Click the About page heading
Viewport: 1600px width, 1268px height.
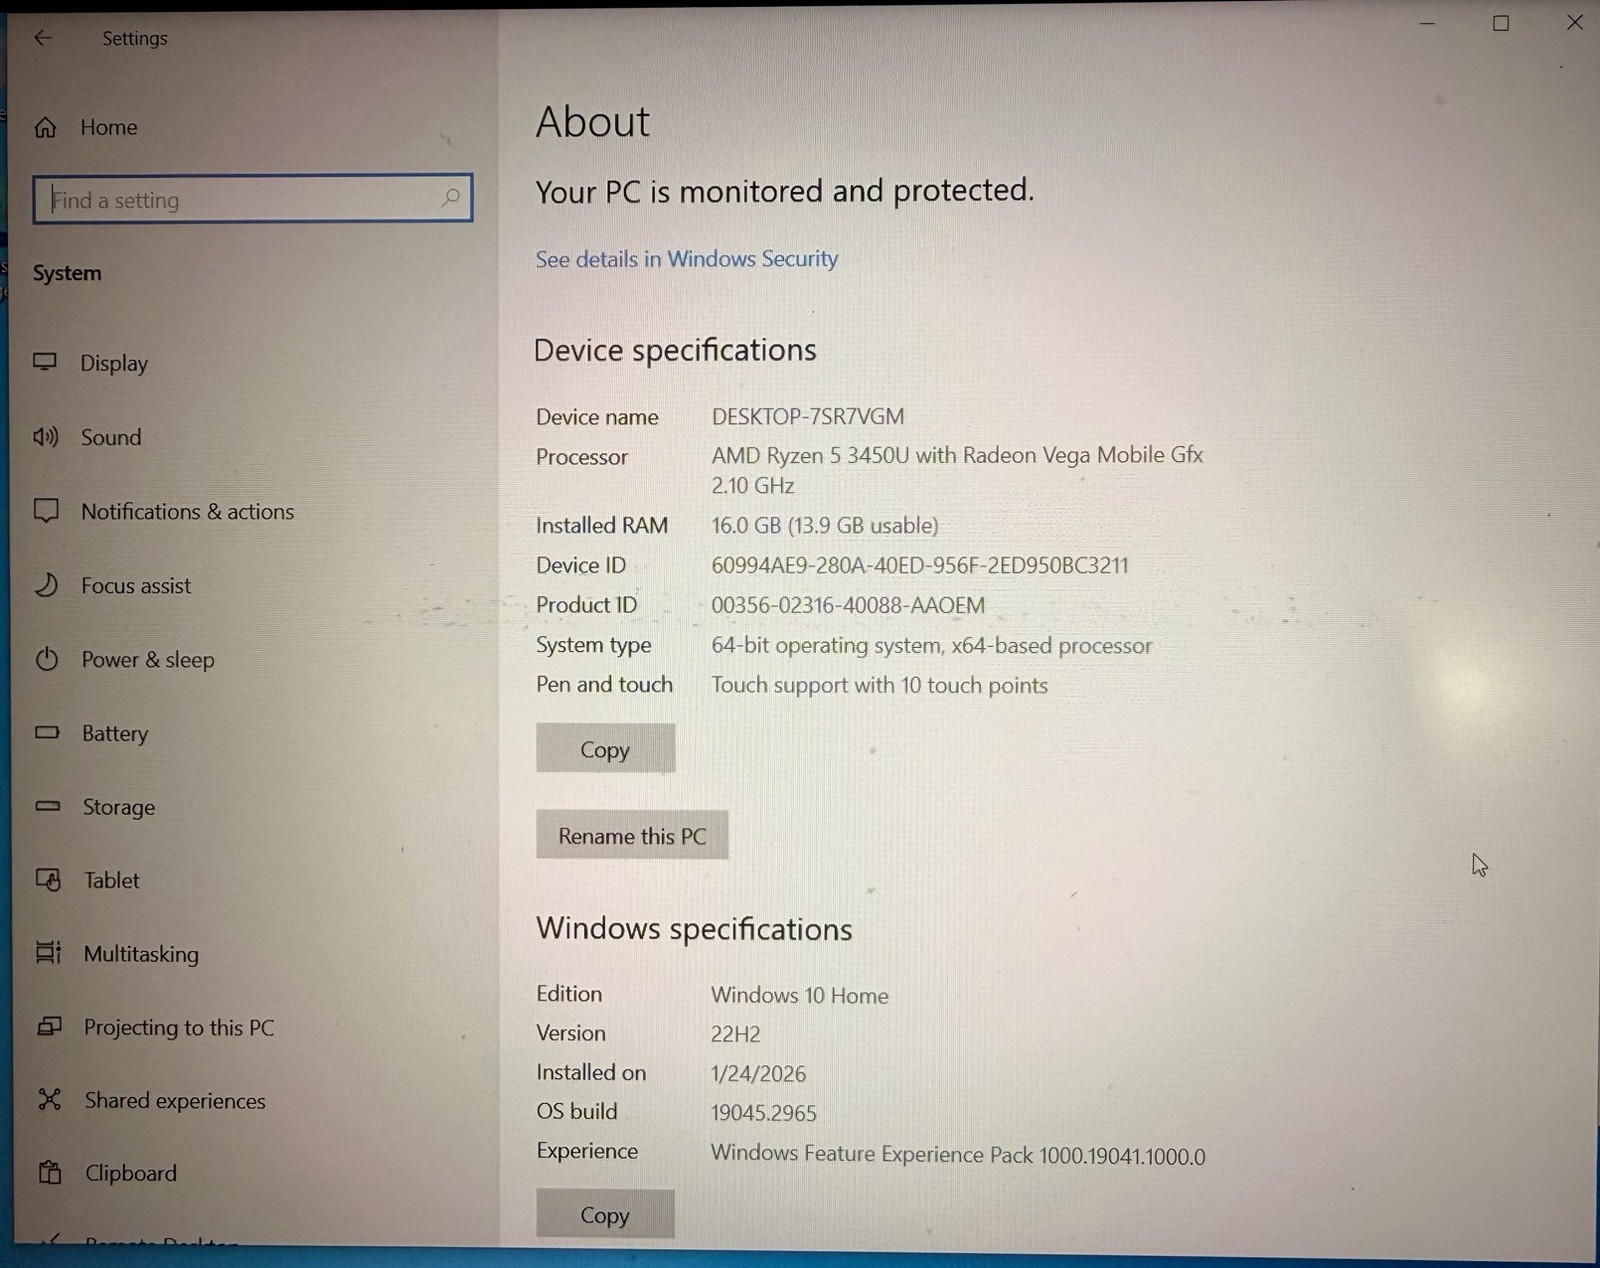[593, 122]
